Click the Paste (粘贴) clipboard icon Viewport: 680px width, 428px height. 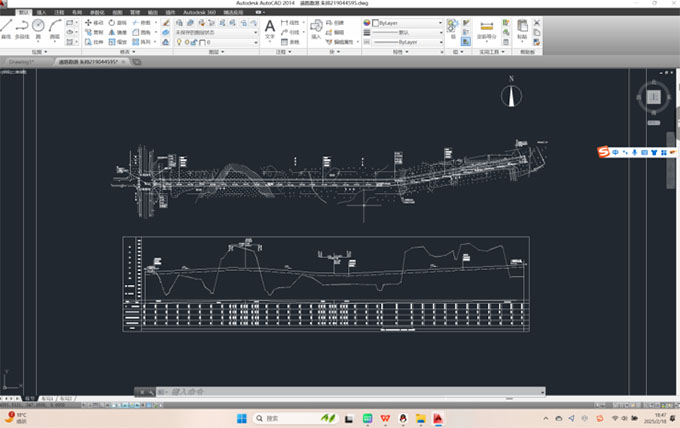click(x=522, y=28)
